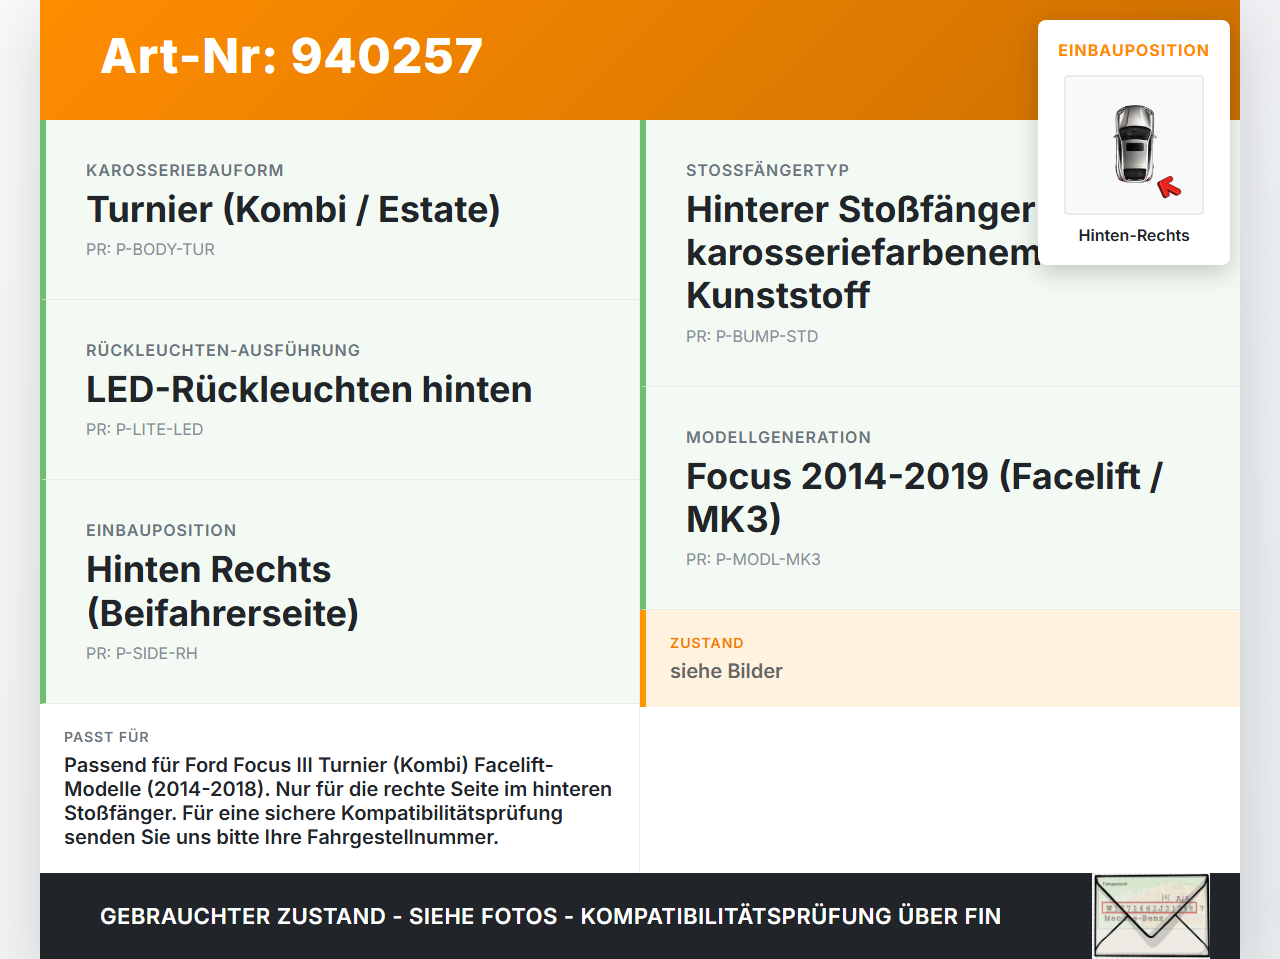The image size is (1280, 959).
Task: Select 'Turnier (Kombi / Estate)' value
Action: tap(293, 209)
